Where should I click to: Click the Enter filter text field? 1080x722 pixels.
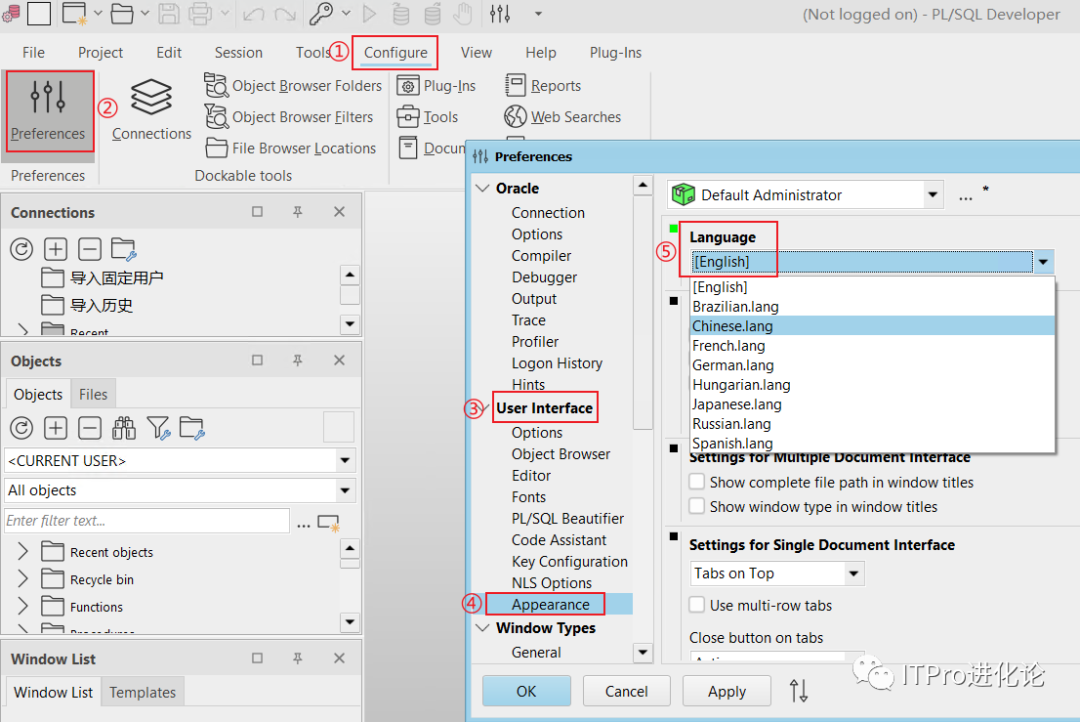click(x=147, y=521)
